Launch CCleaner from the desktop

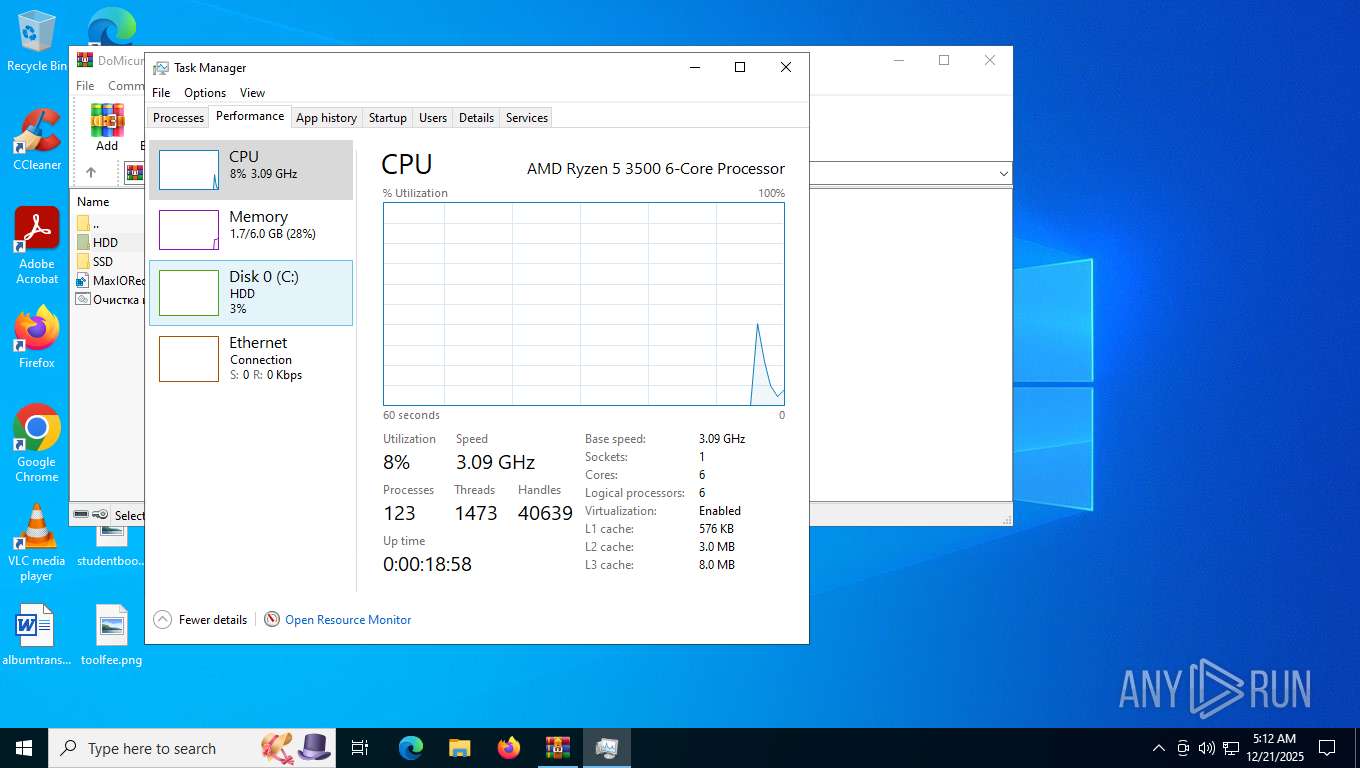[37, 139]
